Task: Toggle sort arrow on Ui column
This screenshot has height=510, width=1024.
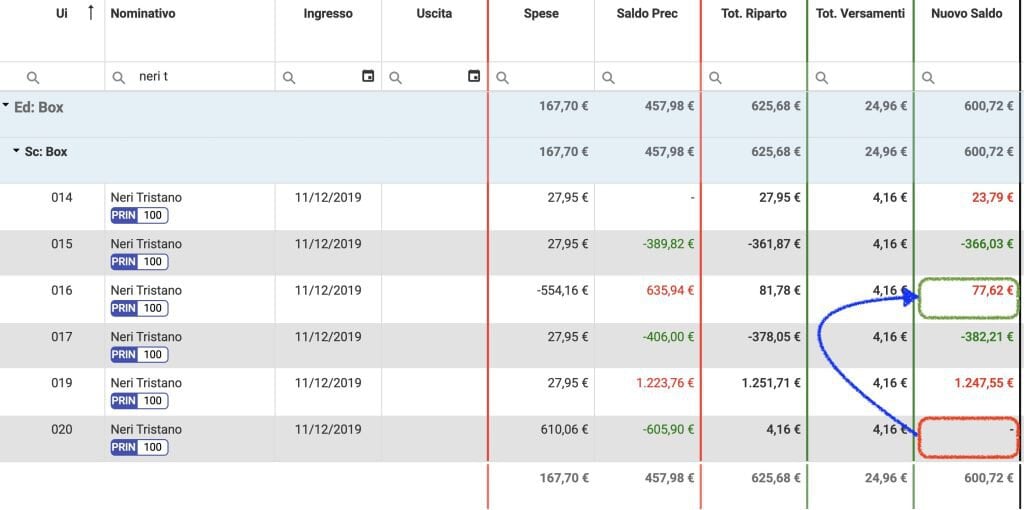Action: (x=92, y=14)
